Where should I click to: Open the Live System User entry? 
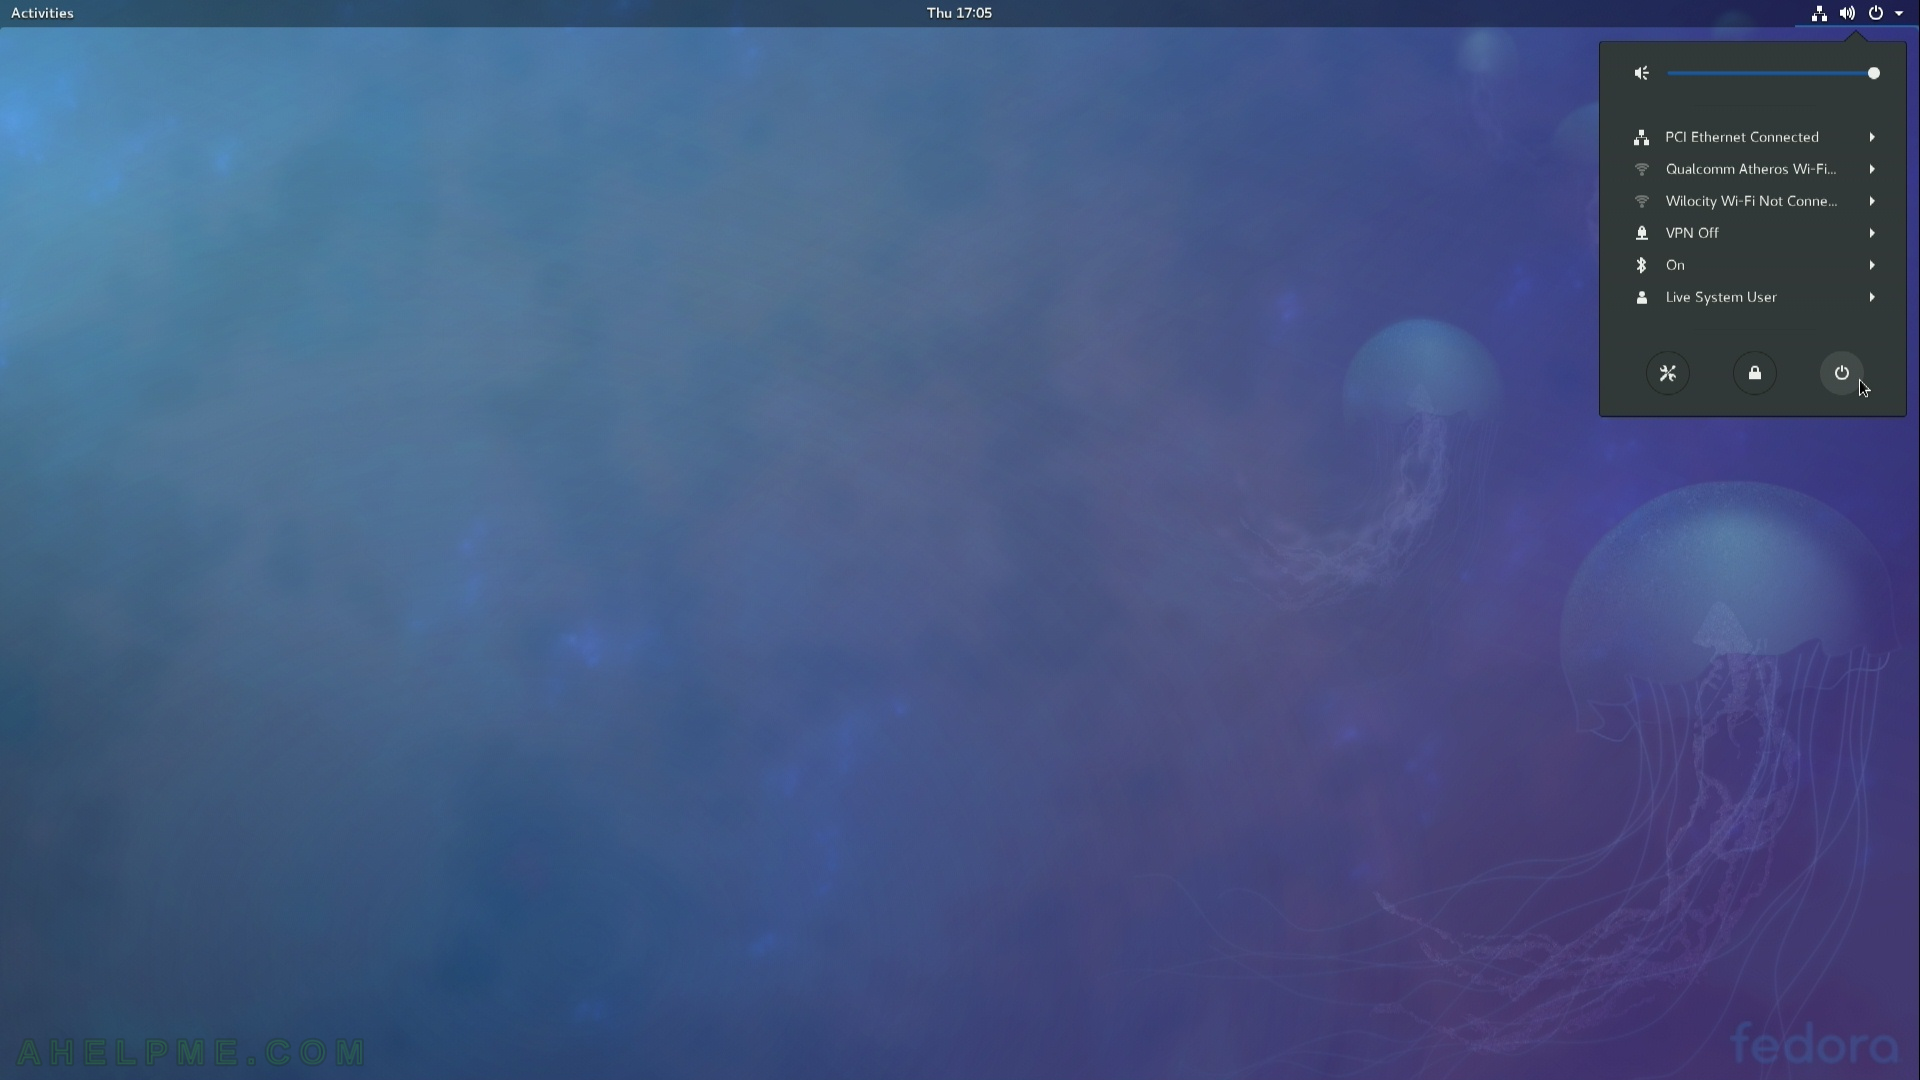(x=1753, y=297)
